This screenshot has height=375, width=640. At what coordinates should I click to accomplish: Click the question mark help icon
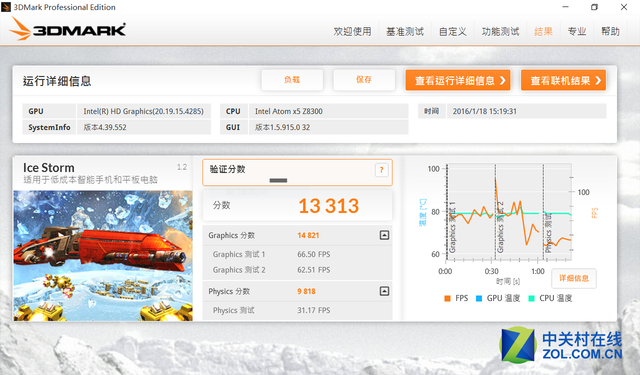382,170
